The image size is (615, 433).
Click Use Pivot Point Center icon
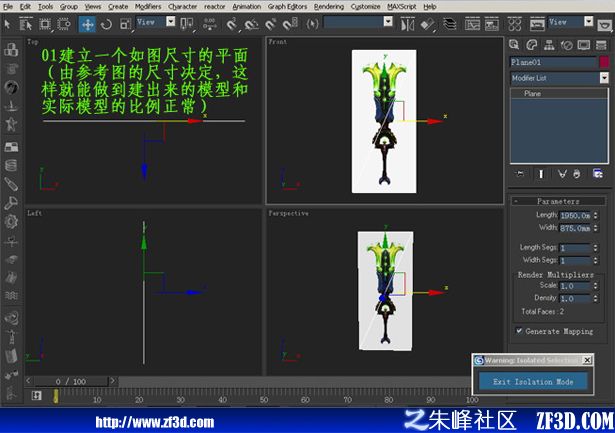pos(186,24)
